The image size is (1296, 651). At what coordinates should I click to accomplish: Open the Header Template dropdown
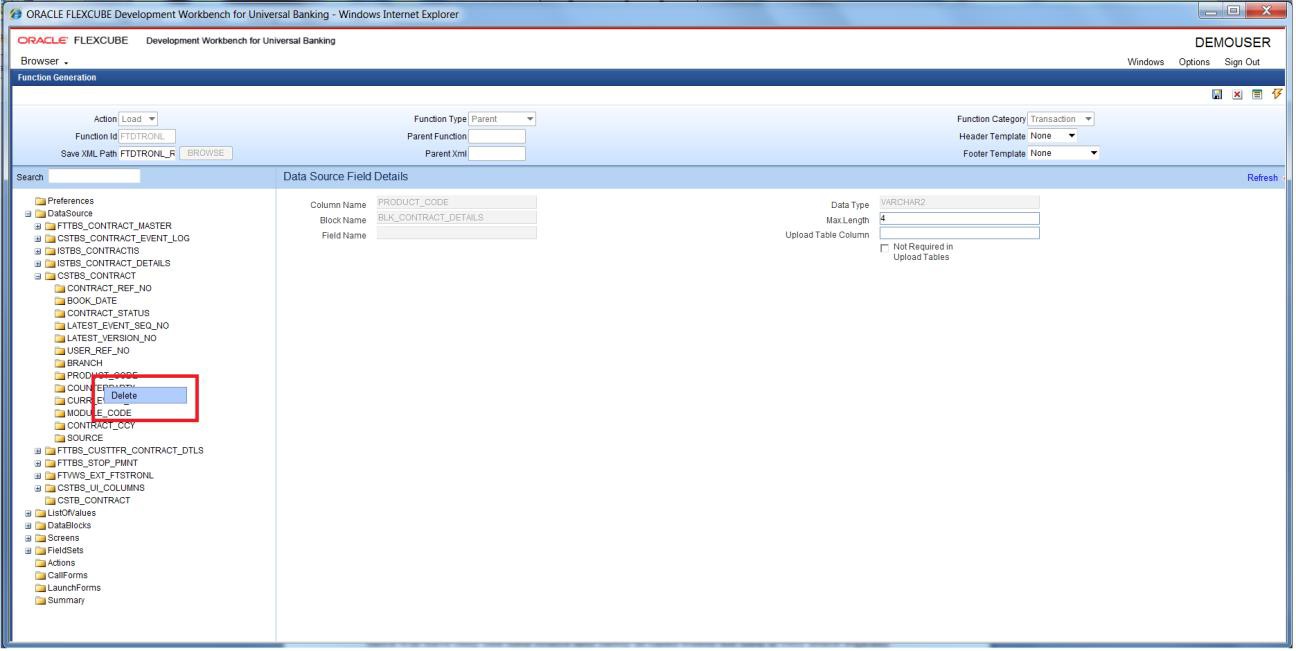[1053, 136]
